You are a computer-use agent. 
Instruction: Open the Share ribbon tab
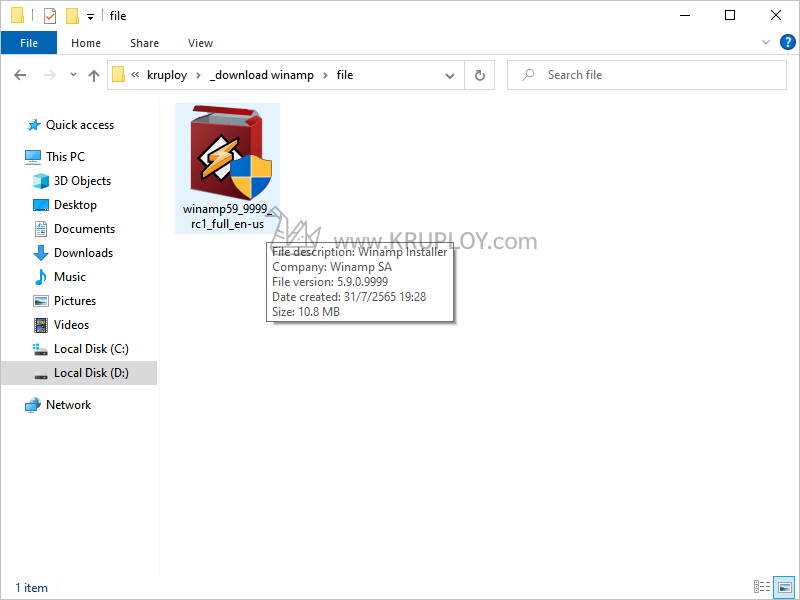pyautogui.click(x=144, y=43)
